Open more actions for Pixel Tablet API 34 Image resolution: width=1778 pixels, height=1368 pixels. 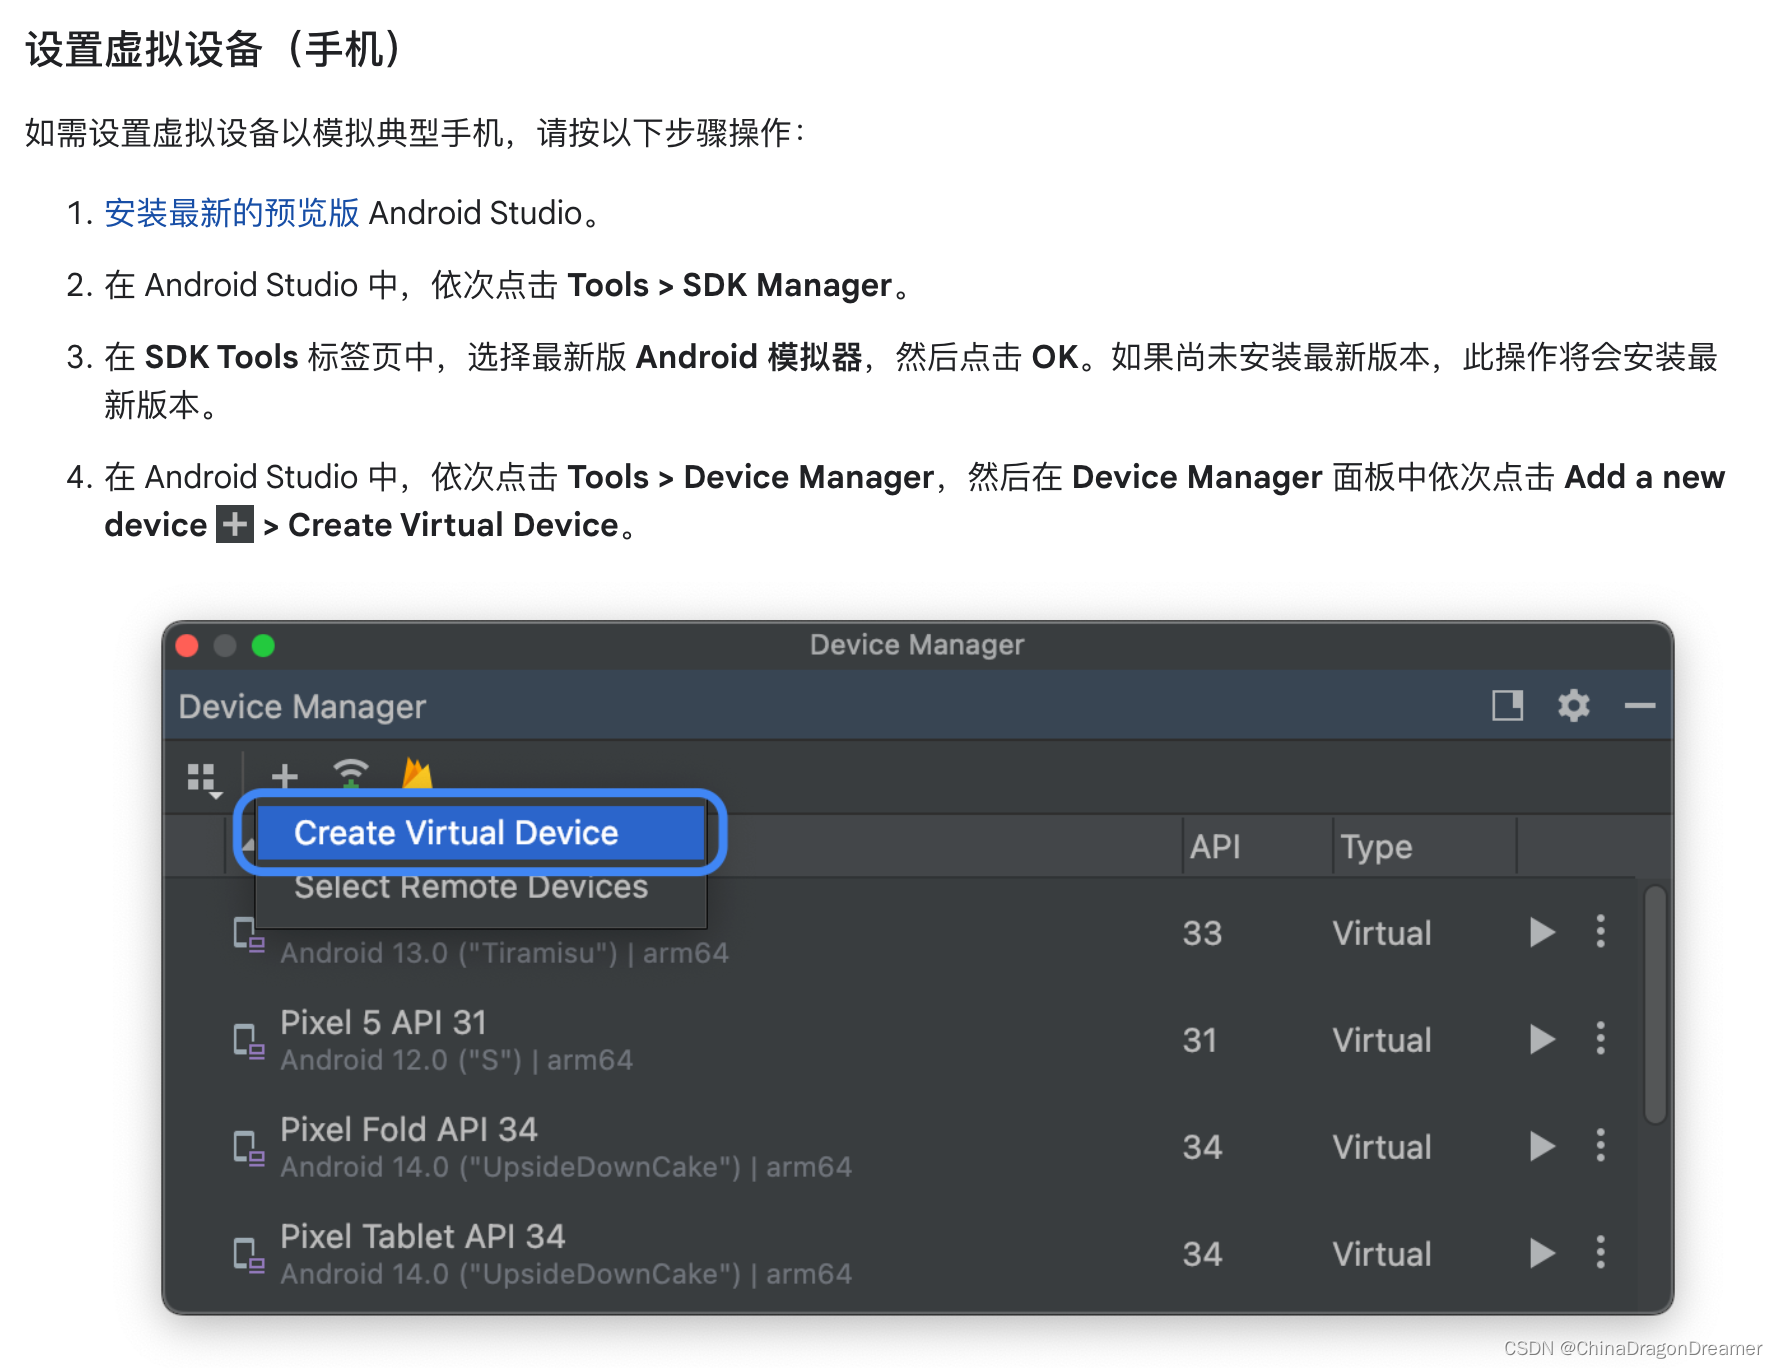click(x=1601, y=1252)
